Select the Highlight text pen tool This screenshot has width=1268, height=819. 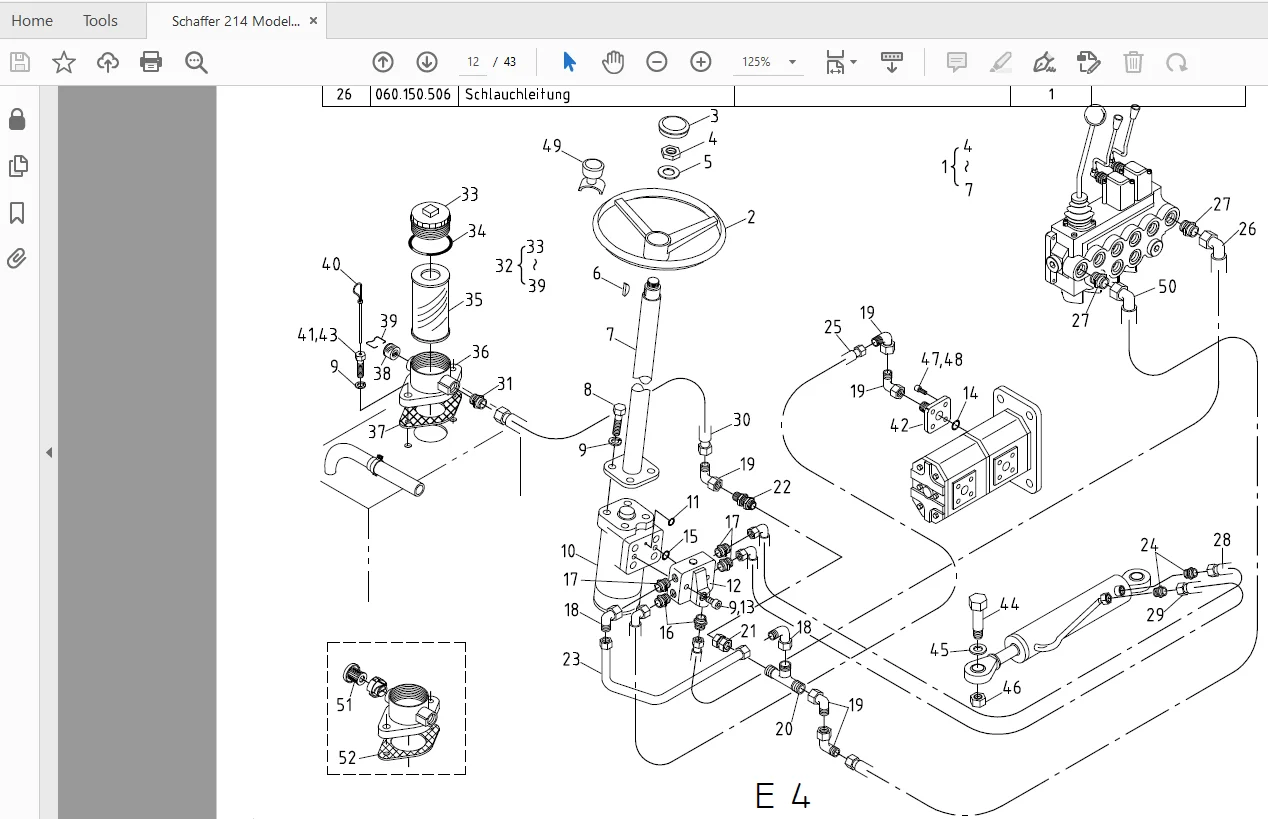tap(1000, 62)
